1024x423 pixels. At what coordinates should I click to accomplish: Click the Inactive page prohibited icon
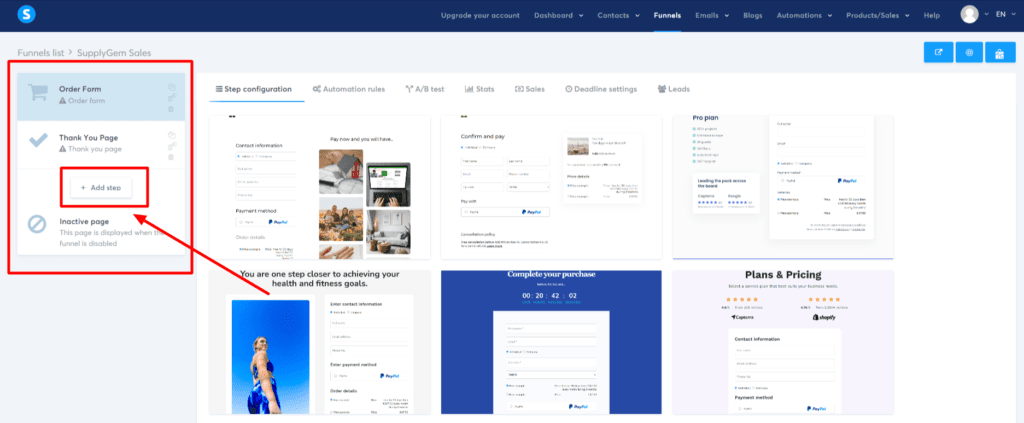[37, 225]
